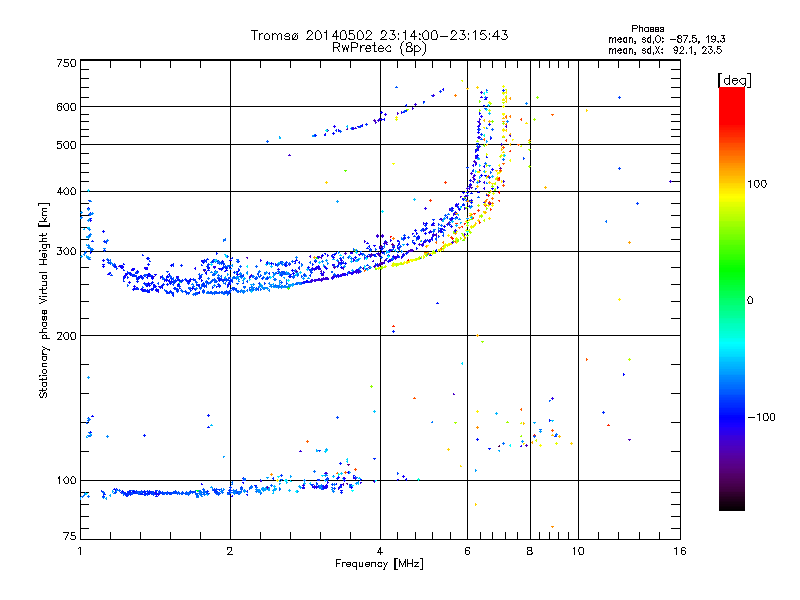
Task: Click the 'Stationary phase Virtual Height [km]' axis title
Action: [x=44, y=300]
